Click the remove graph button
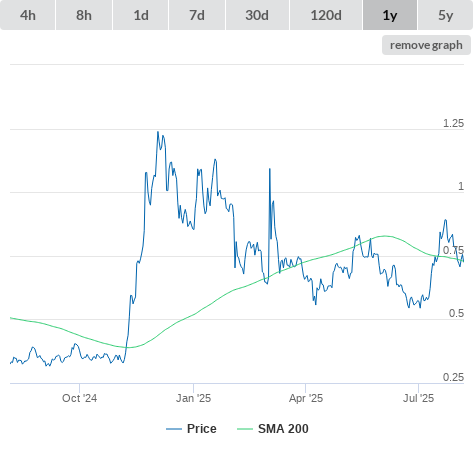 coord(426,45)
